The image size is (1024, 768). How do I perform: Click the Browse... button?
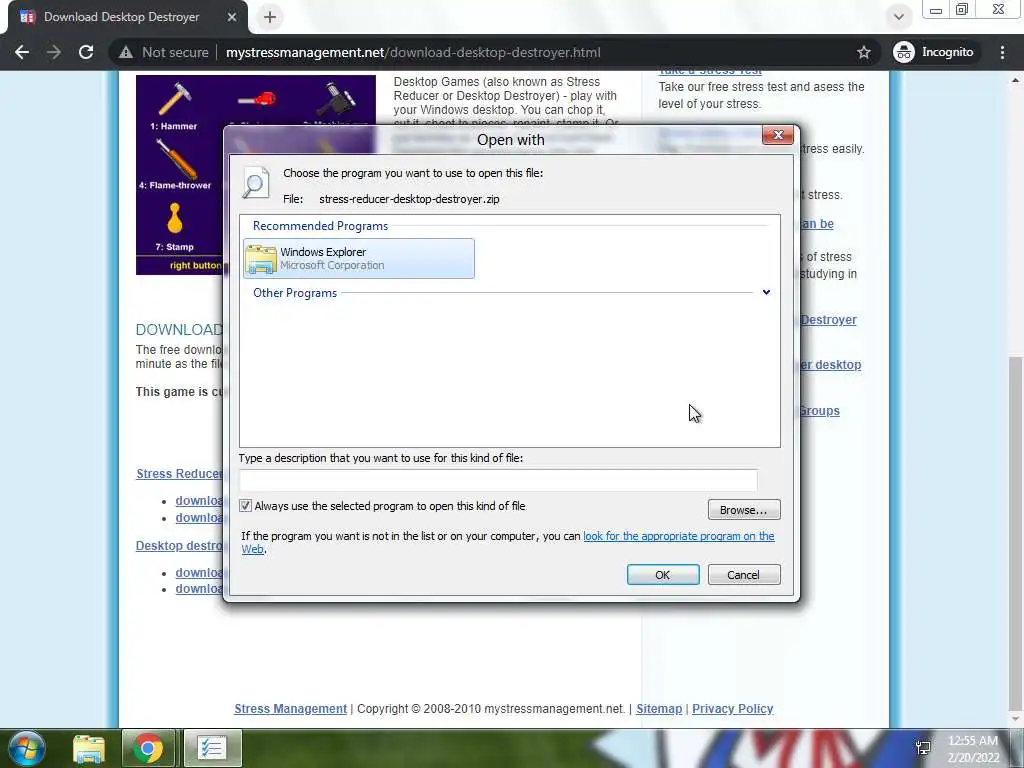[x=744, y=510]
